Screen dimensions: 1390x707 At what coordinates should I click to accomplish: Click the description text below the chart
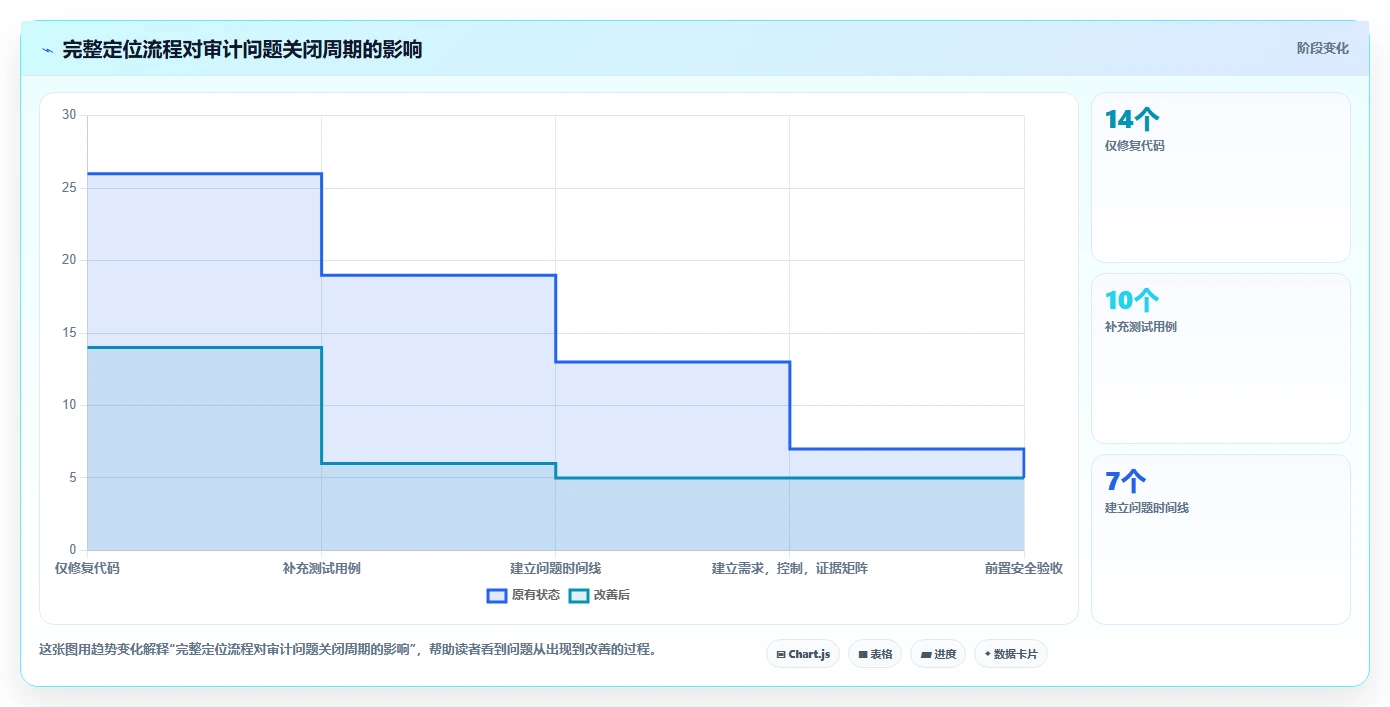348,649
